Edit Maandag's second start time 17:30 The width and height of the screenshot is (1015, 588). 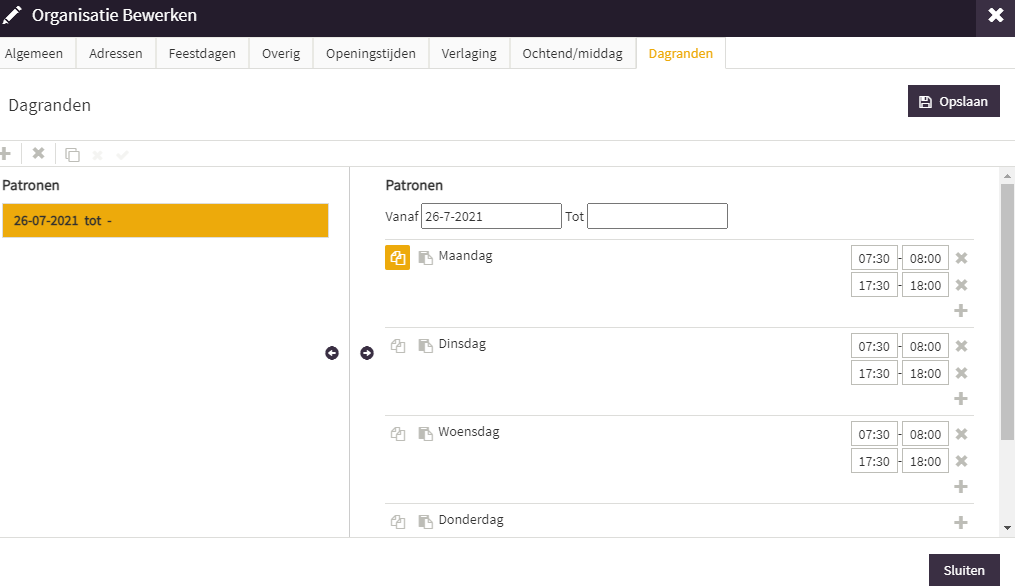[x=875, y=285]
